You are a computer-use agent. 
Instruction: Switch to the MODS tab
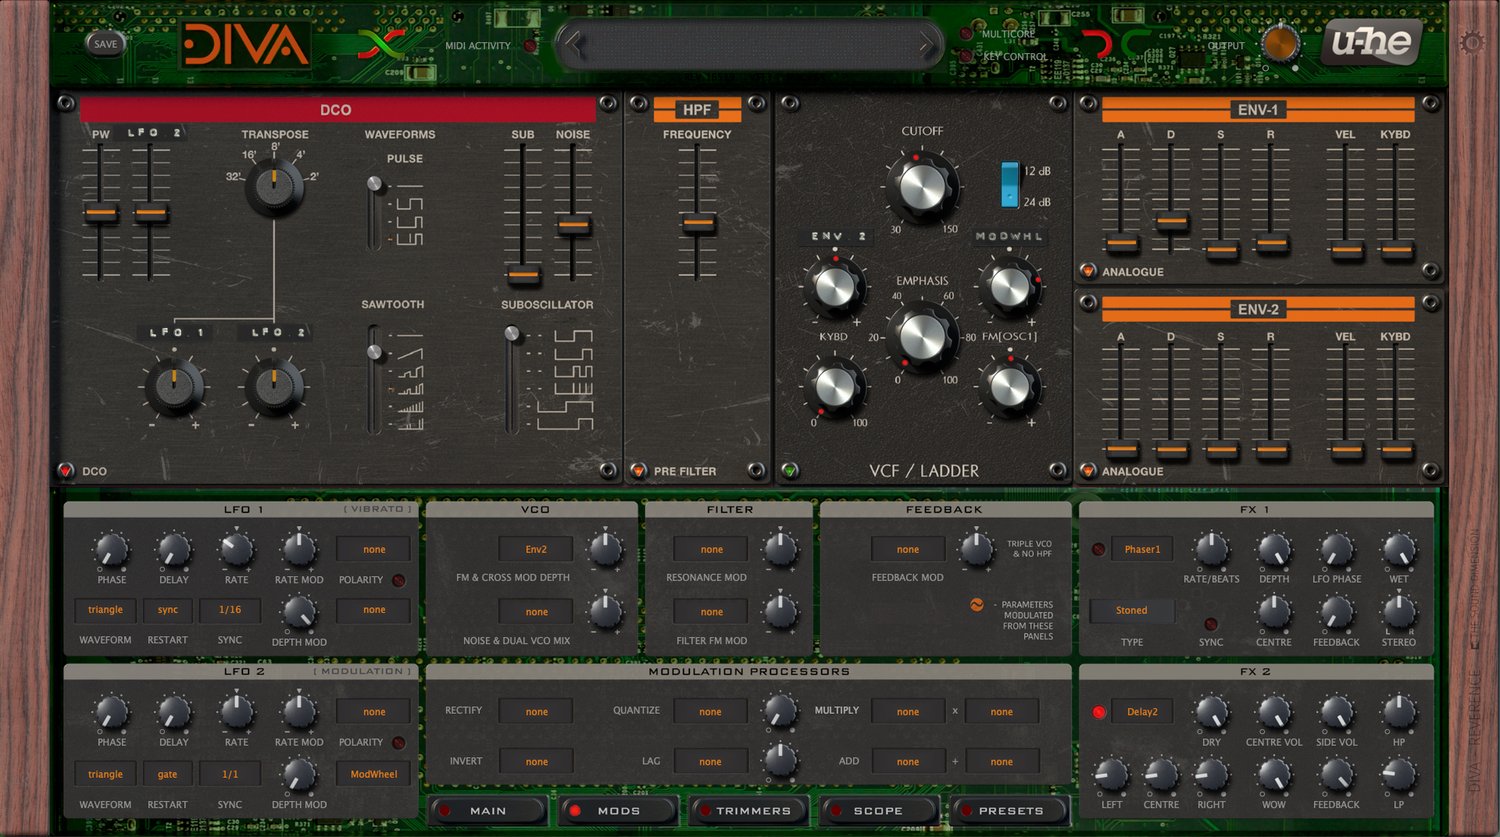(x=618, y=811)
